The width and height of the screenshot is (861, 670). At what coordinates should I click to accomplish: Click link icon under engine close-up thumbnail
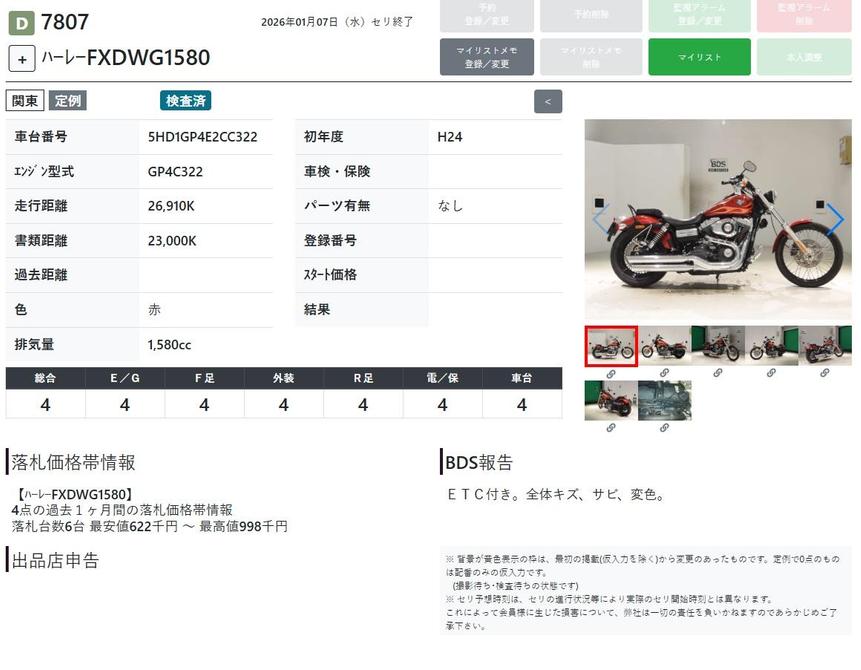(x=664, y=428)
